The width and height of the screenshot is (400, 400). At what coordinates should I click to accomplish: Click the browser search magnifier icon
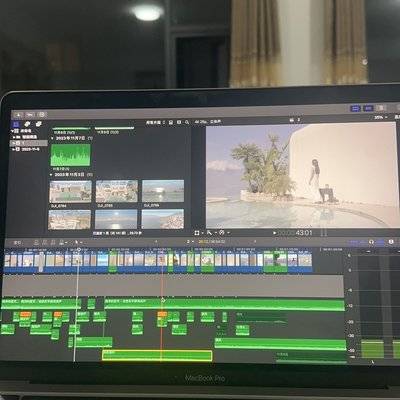pyautogui.click(x=187, y=122)
